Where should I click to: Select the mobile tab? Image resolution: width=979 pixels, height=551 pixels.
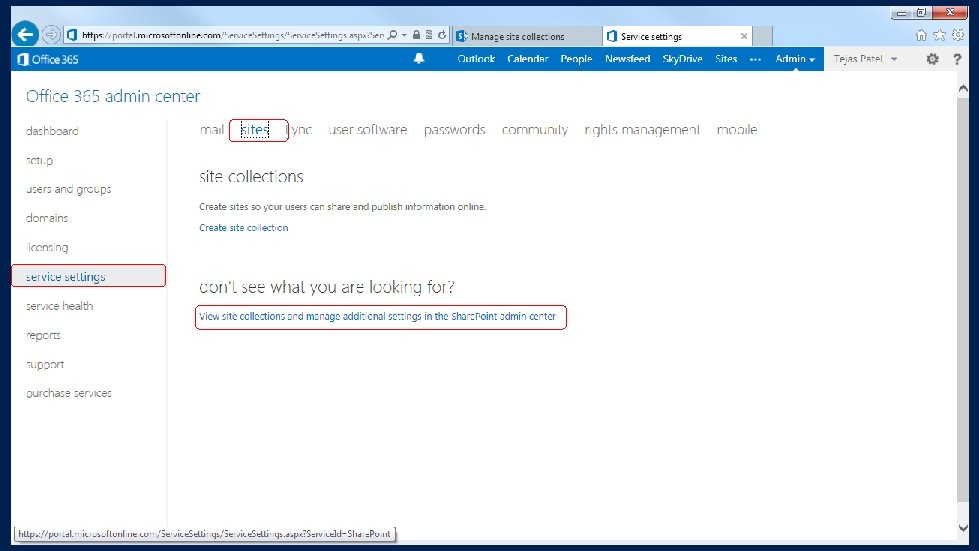pos(737,130)
